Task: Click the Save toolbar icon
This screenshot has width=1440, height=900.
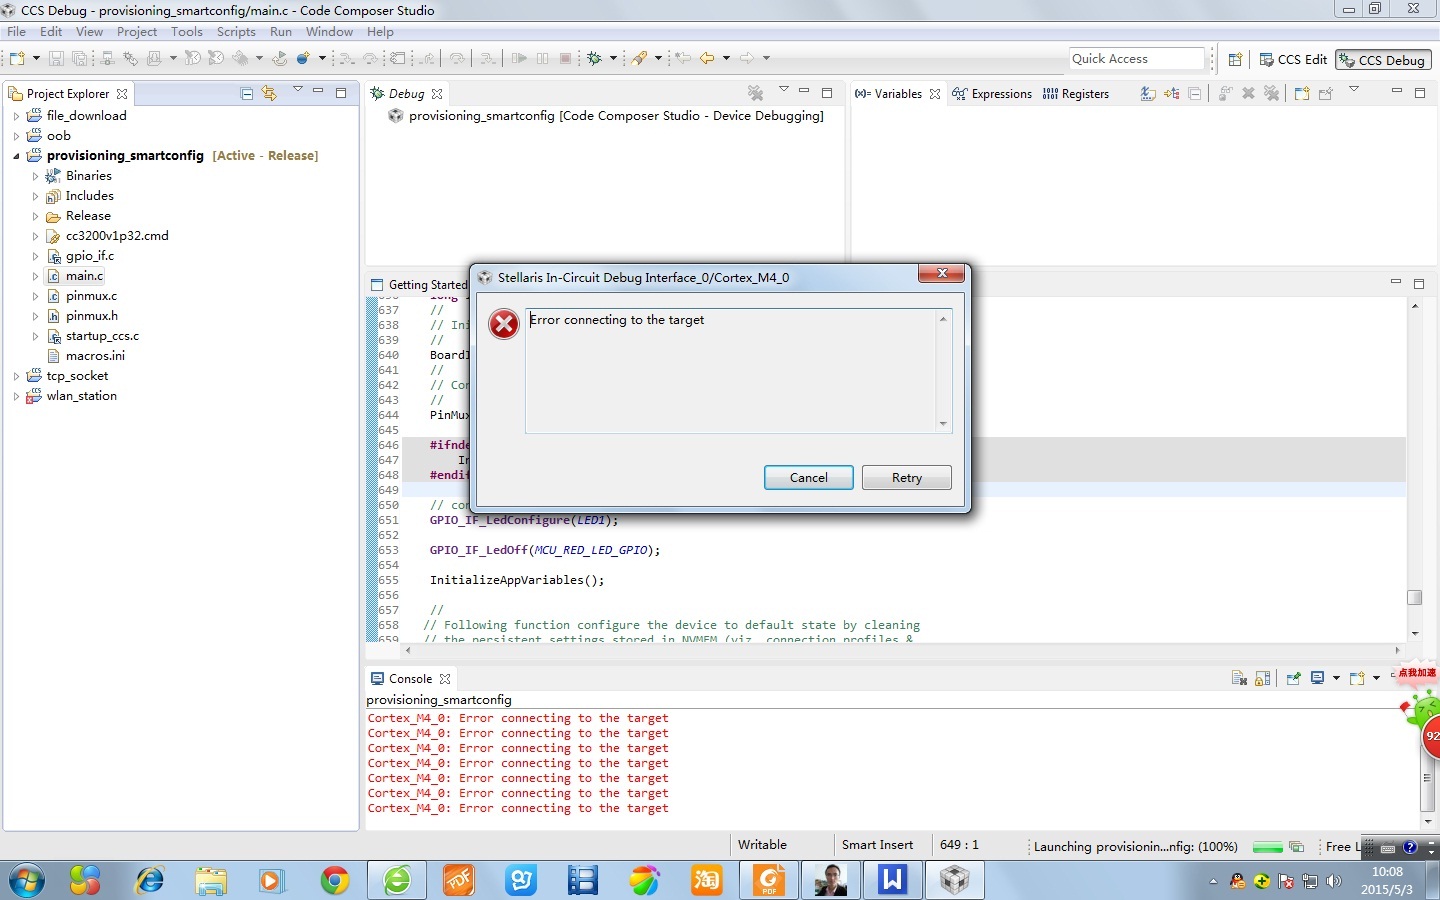Action: pyautogui.click(x=56, y=58)
